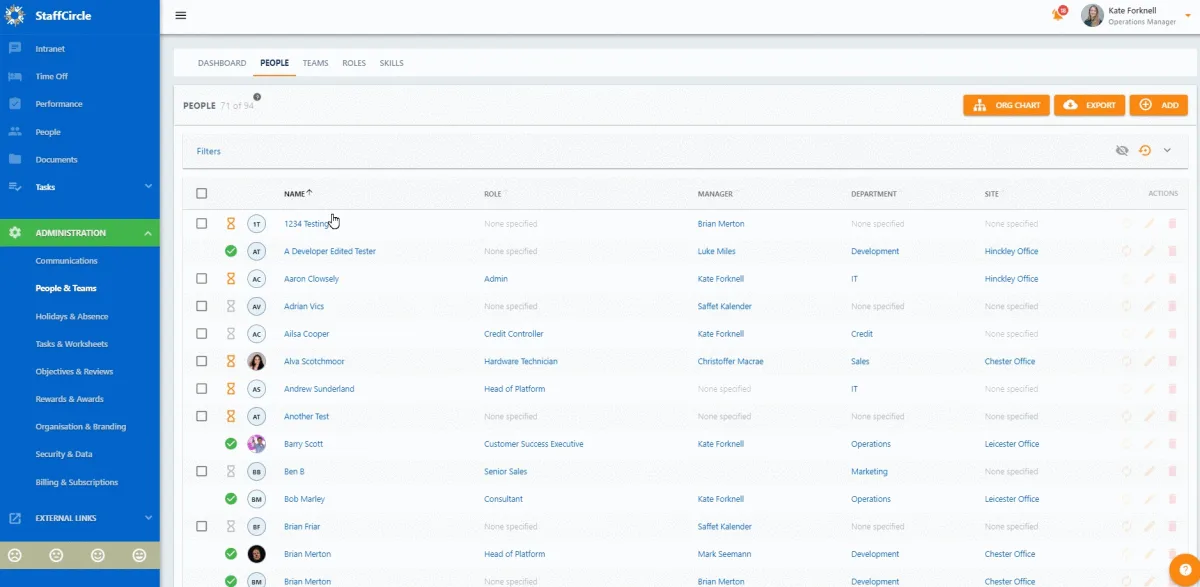Expand the Filters panel chevron
1200x587 pixels.
pyautogui.click(x=1167, y=151)
